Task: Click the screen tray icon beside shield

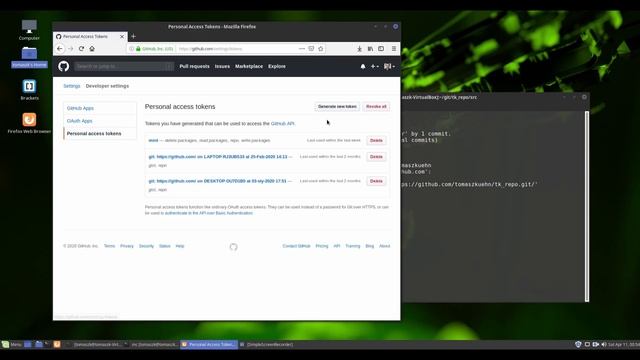Action: 587,344
